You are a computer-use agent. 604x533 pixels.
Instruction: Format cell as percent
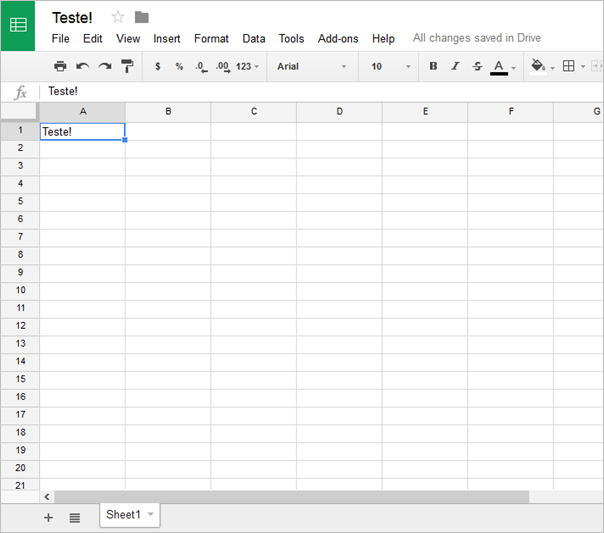coord(179,66)
